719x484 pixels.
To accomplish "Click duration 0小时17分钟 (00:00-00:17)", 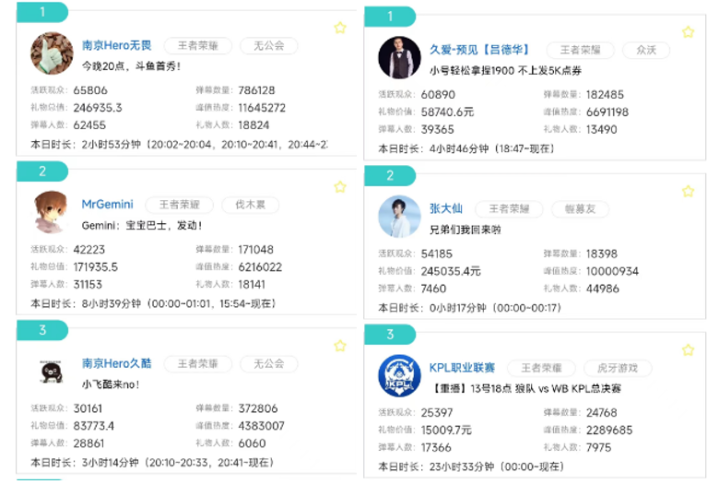I will click(496, 308).
